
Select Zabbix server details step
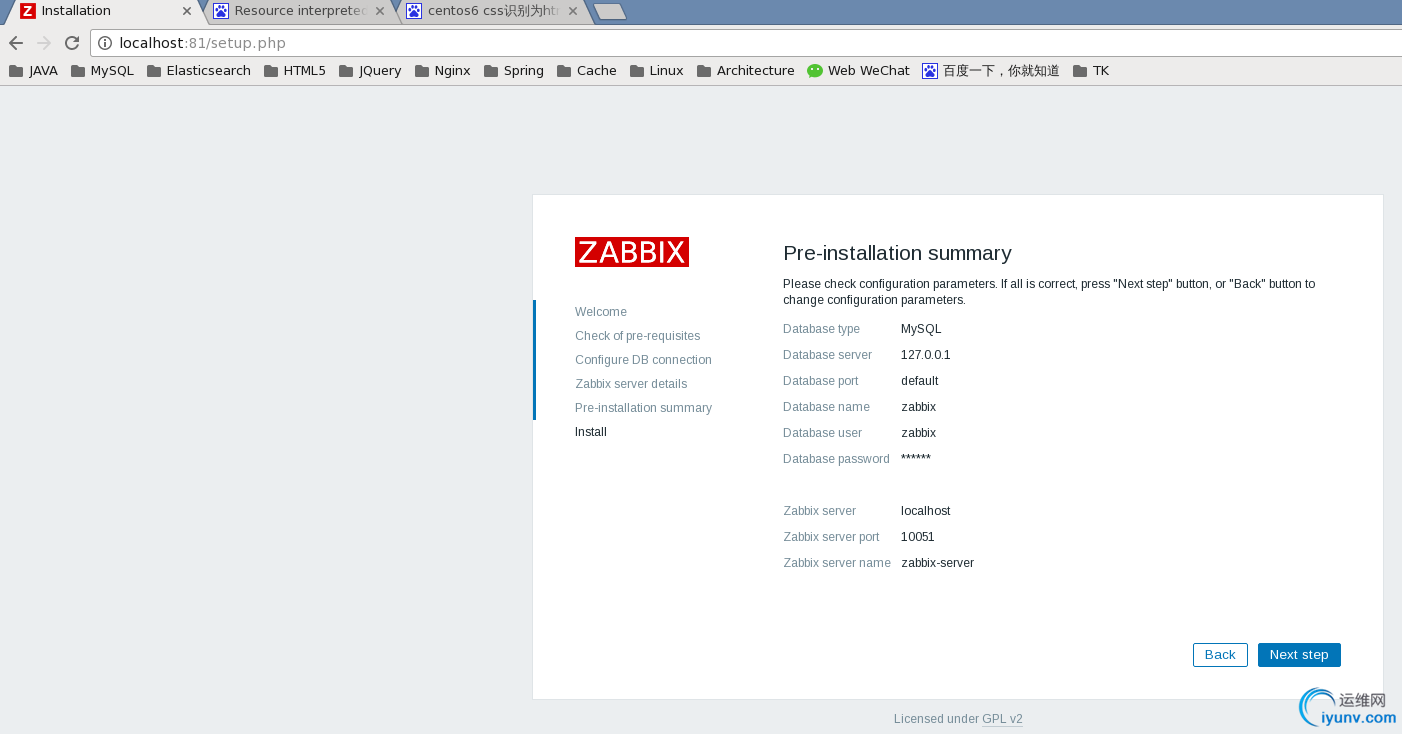pos(631,384)
